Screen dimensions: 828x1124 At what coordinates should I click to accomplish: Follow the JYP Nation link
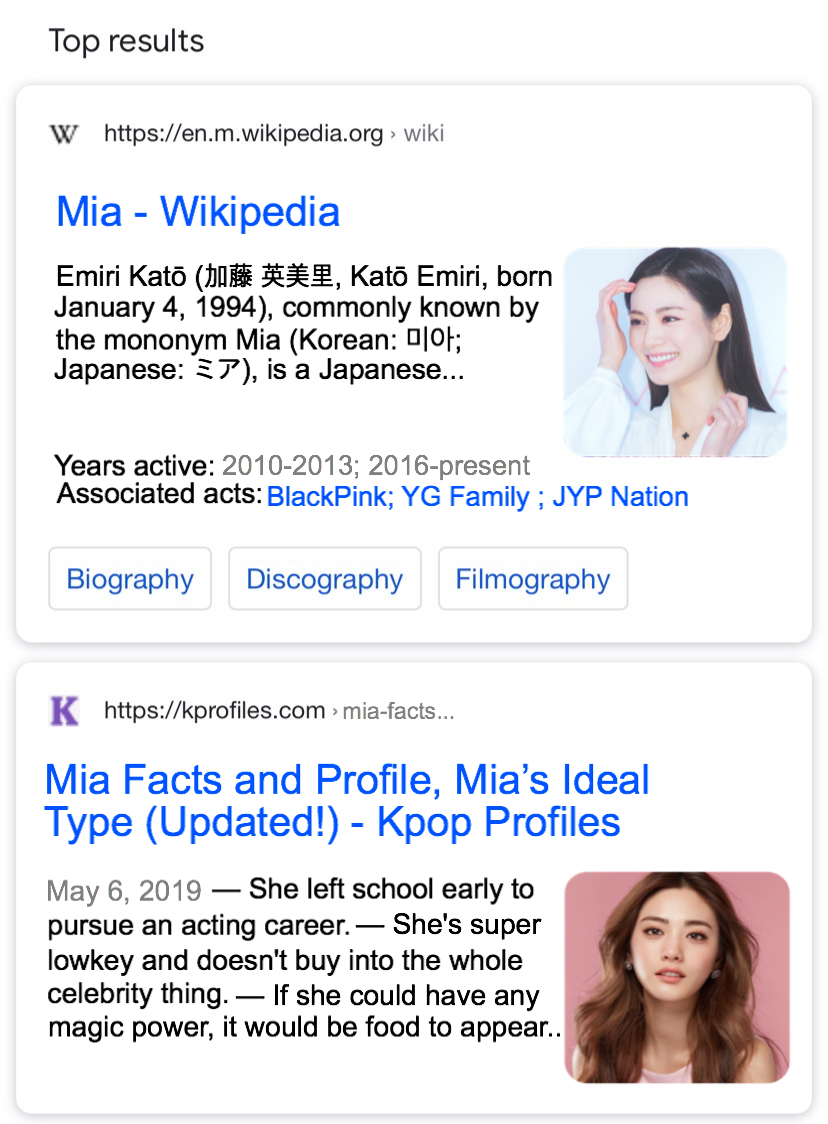click(x=620, y=496)
